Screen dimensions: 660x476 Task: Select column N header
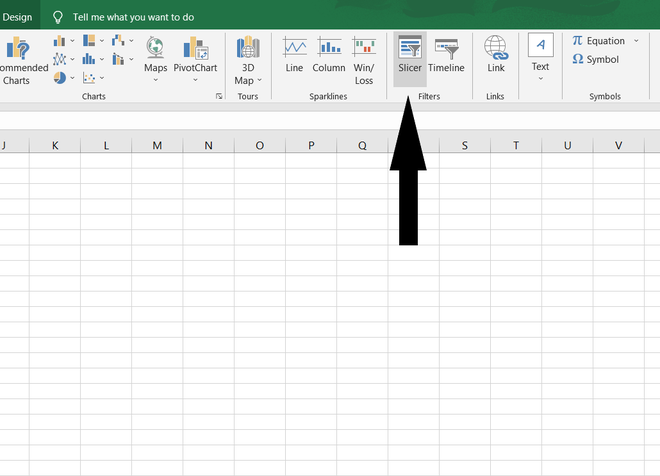pyautogui.click(x=209, y=146)
